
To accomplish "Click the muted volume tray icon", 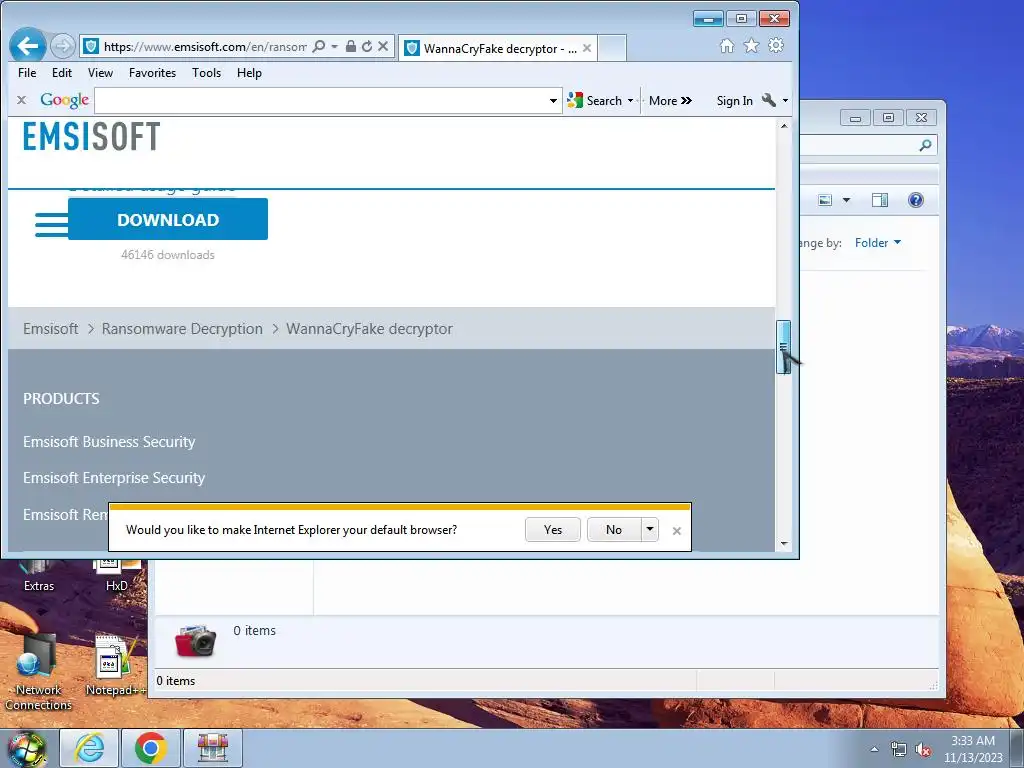I will 923,750.
